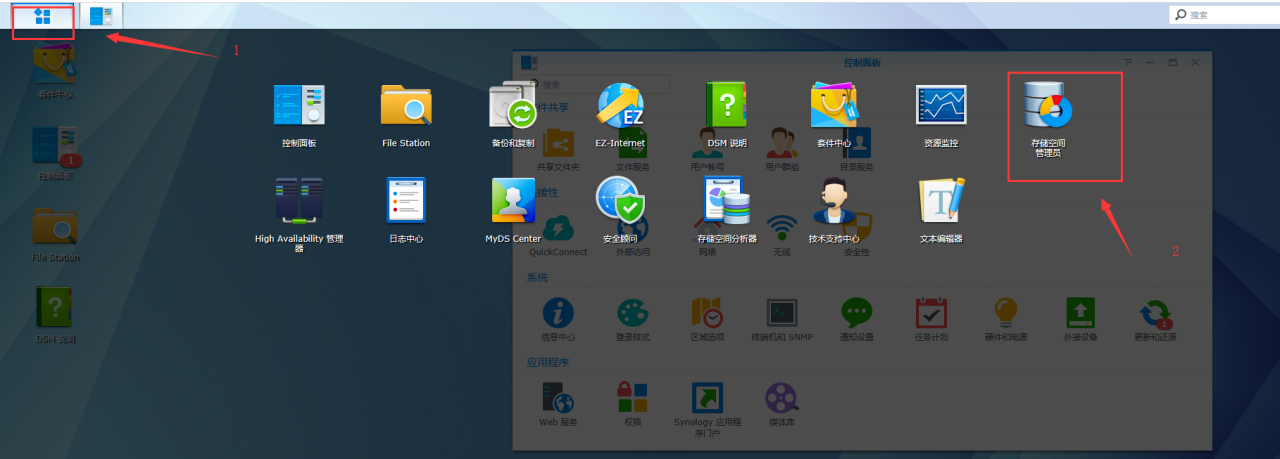The height and width of the screenshot is (459, 1280).
Task: Launch EZ-Internet wizard
Action: 620,116
